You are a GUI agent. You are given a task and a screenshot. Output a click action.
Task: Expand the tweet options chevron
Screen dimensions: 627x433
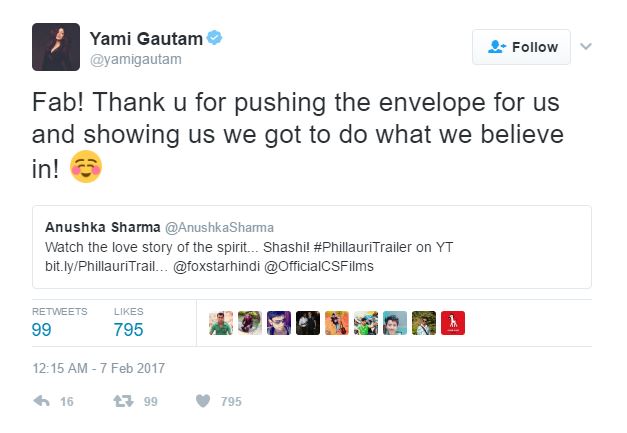click(586, 46)
